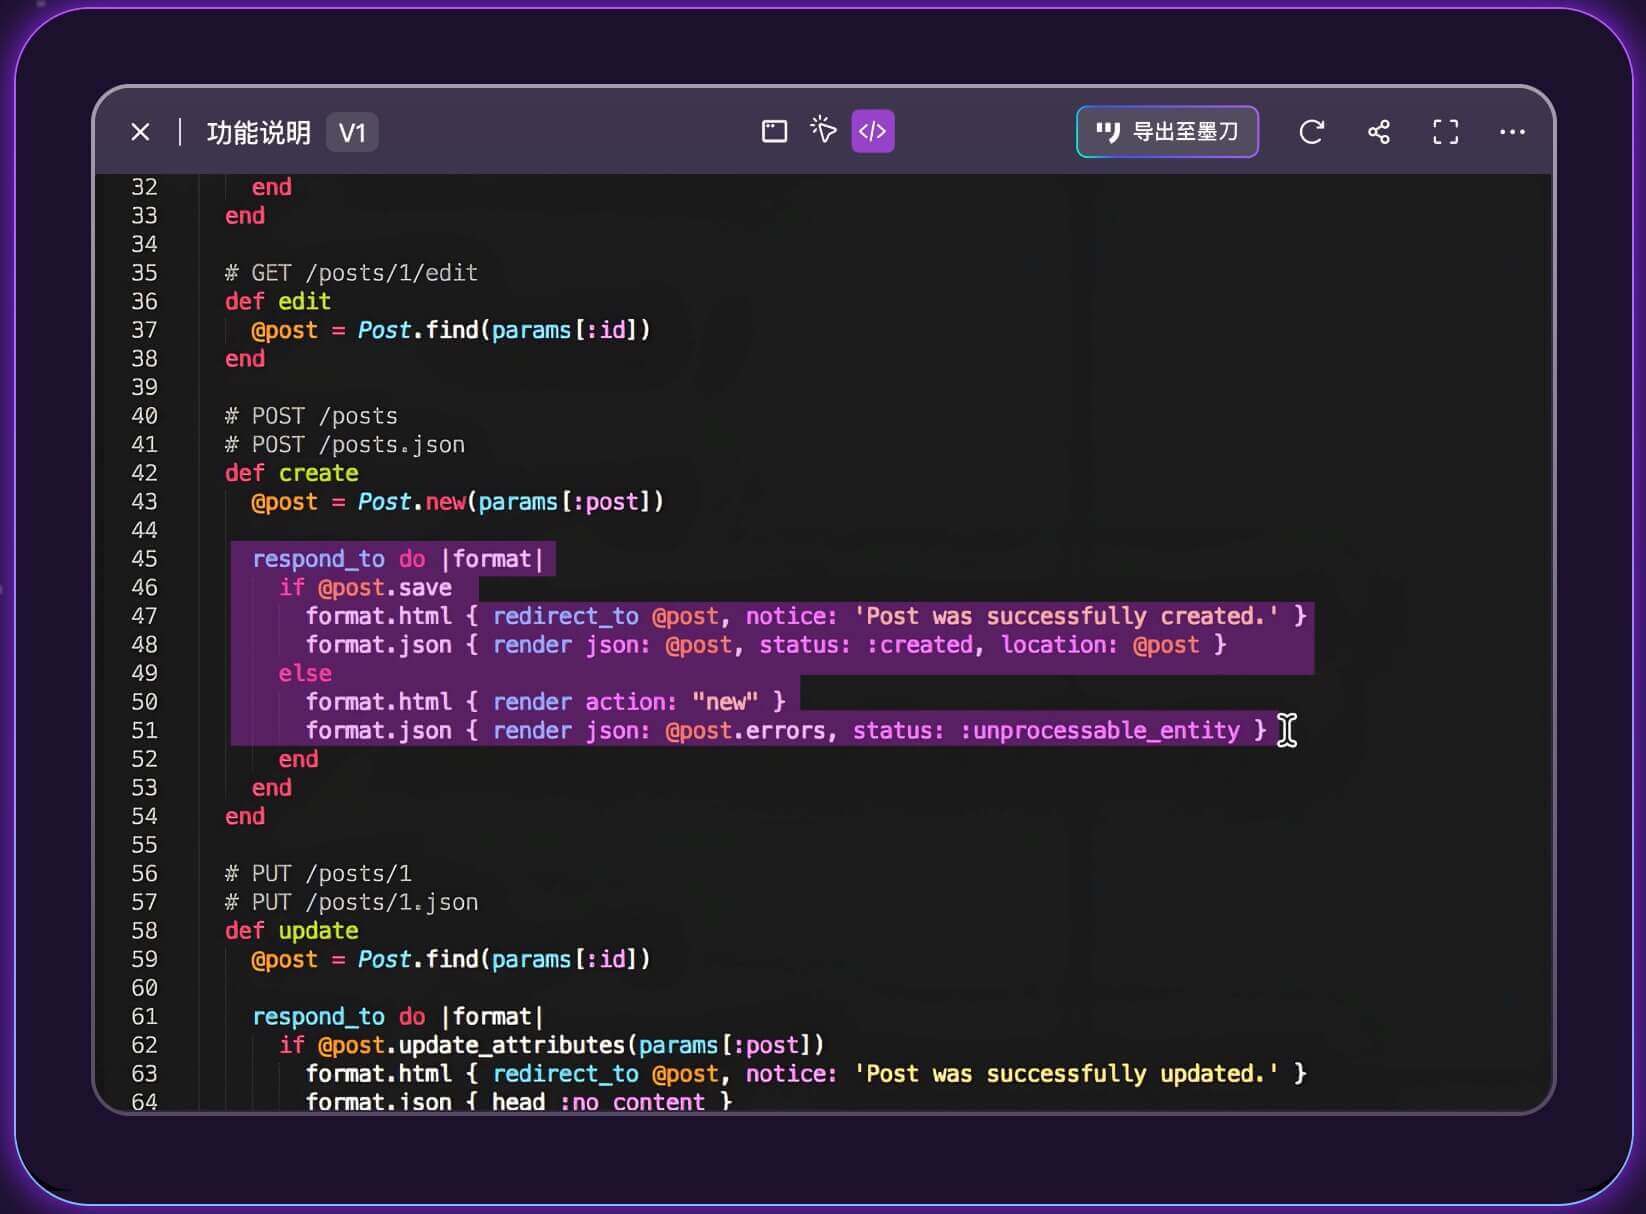Screen dimensions: 1646x1214
Task: Click the 导出至墨刀 export button
Action: point(1167,132)
